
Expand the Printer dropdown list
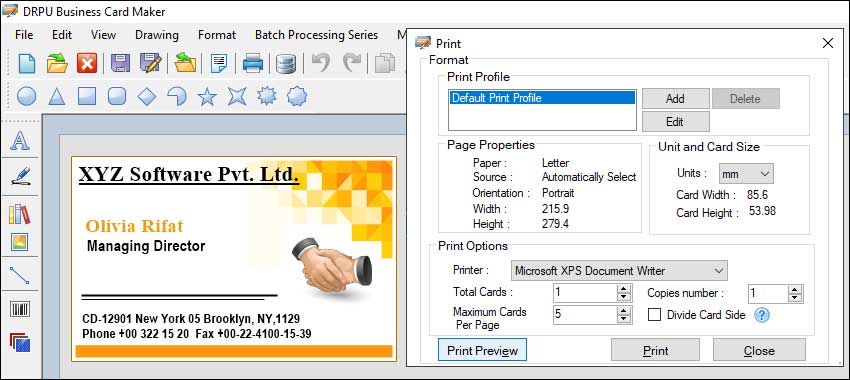(619, 270)
